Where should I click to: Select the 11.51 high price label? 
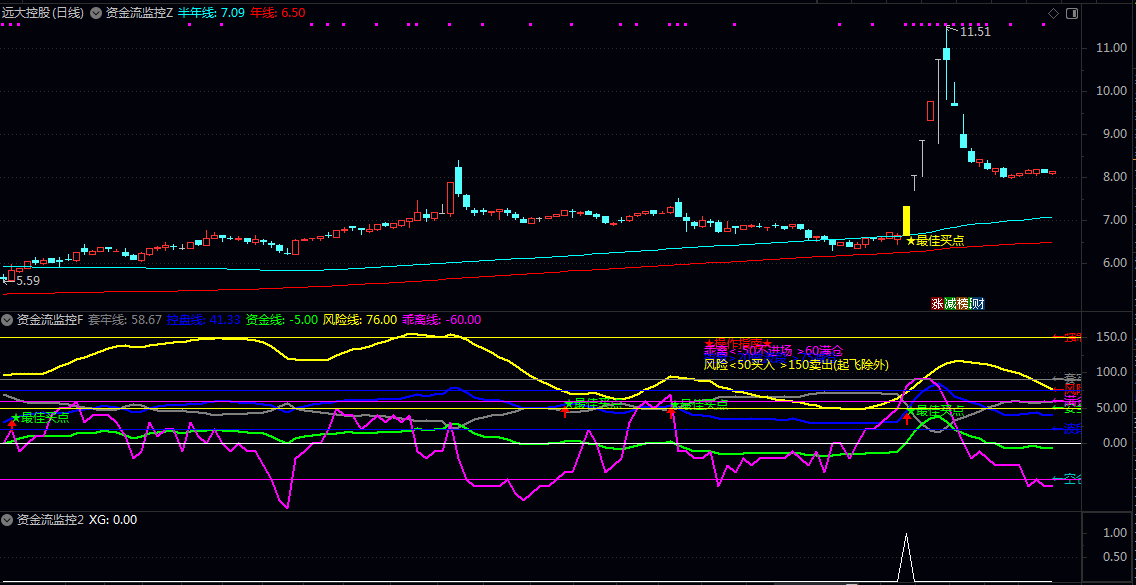[974, 32]
